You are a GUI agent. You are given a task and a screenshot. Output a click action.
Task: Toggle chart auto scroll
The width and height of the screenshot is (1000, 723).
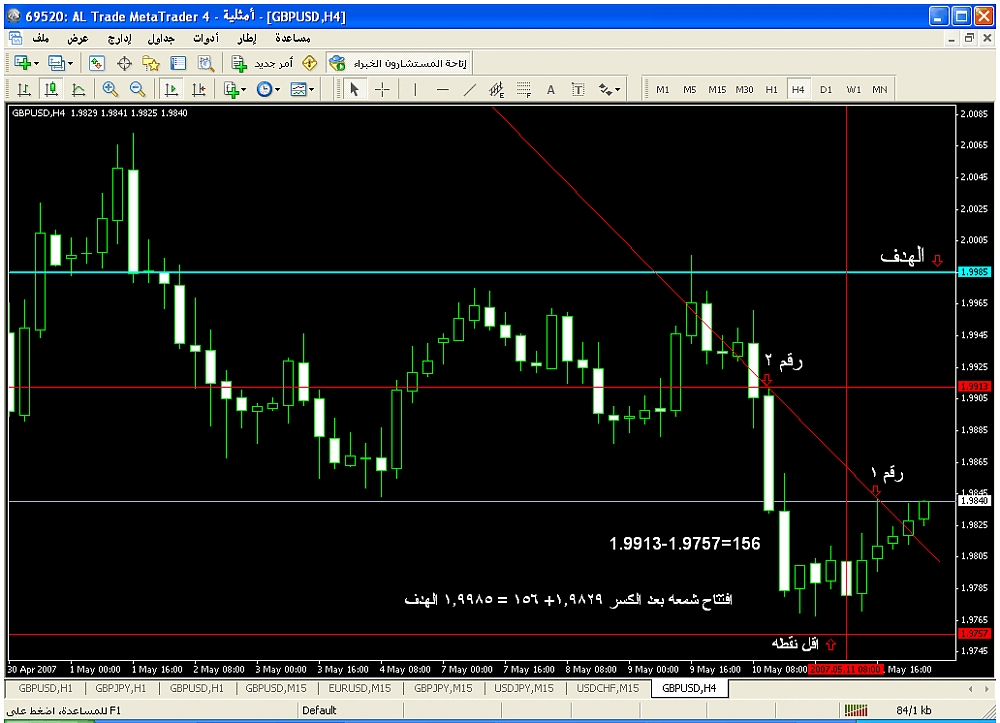tap(171, 89)
